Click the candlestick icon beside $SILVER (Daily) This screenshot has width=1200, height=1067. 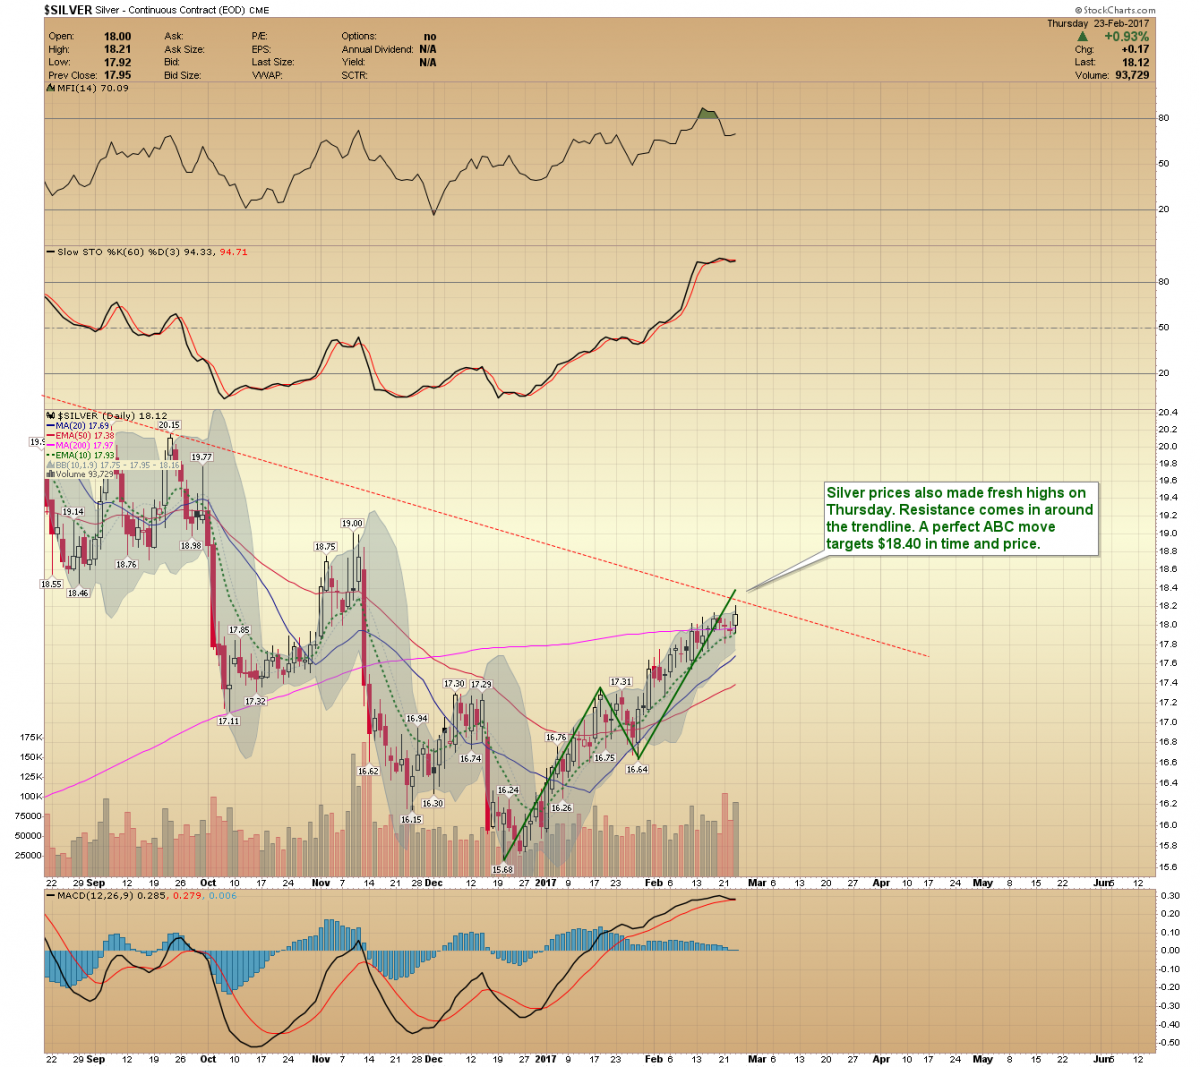(x=51, y=414)
